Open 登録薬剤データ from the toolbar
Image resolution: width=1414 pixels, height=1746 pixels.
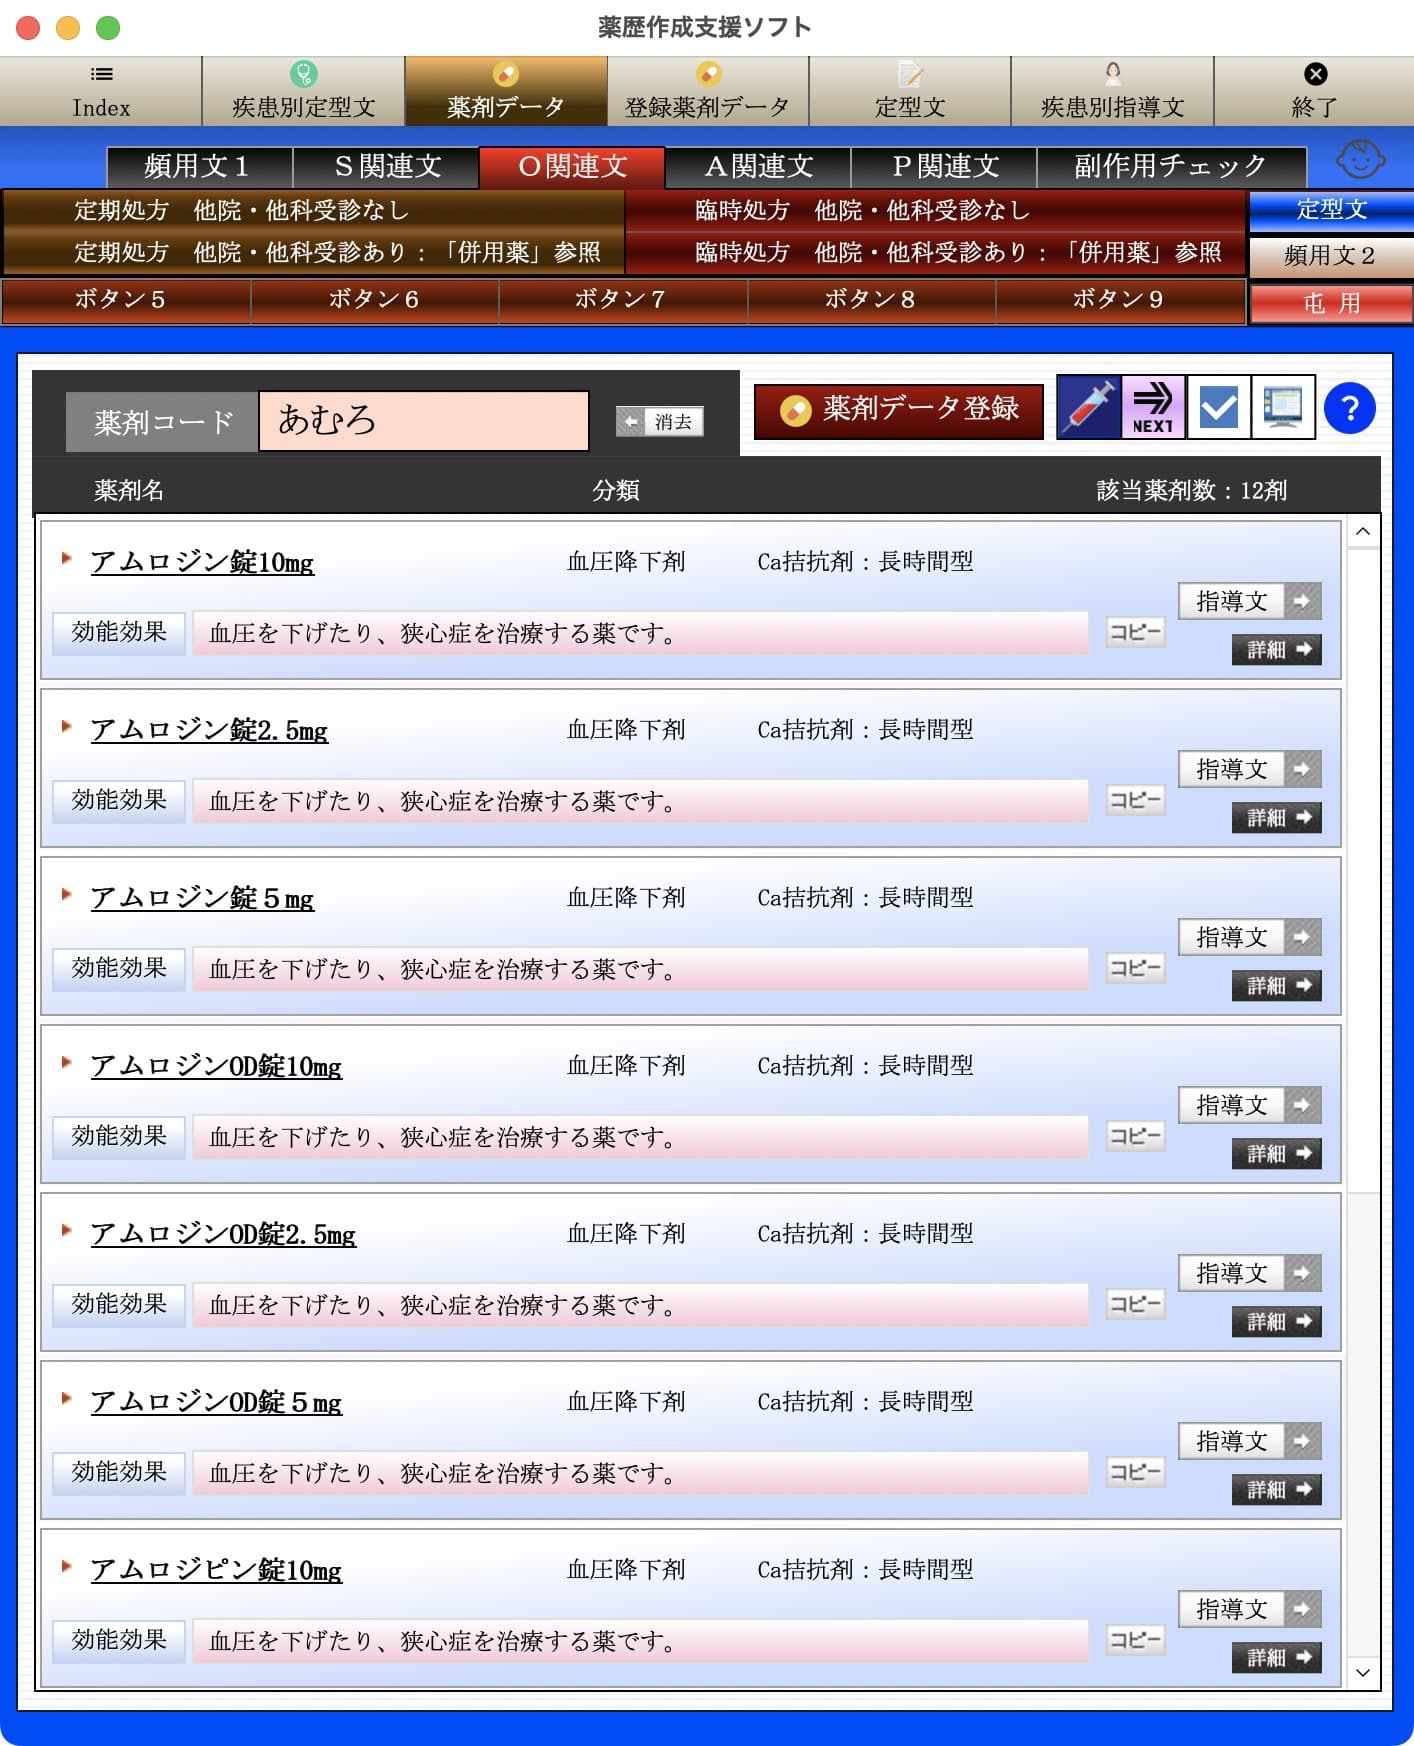[707, 91]
